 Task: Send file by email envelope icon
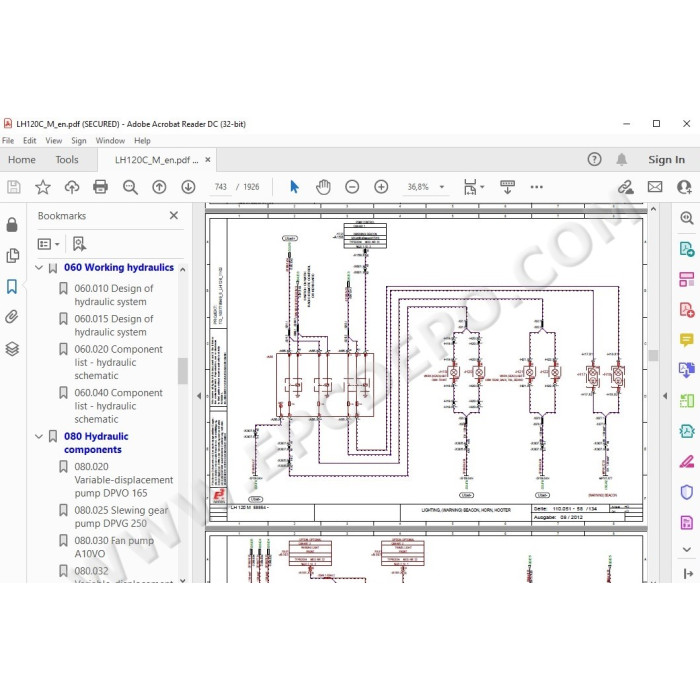tap(655, 187)
